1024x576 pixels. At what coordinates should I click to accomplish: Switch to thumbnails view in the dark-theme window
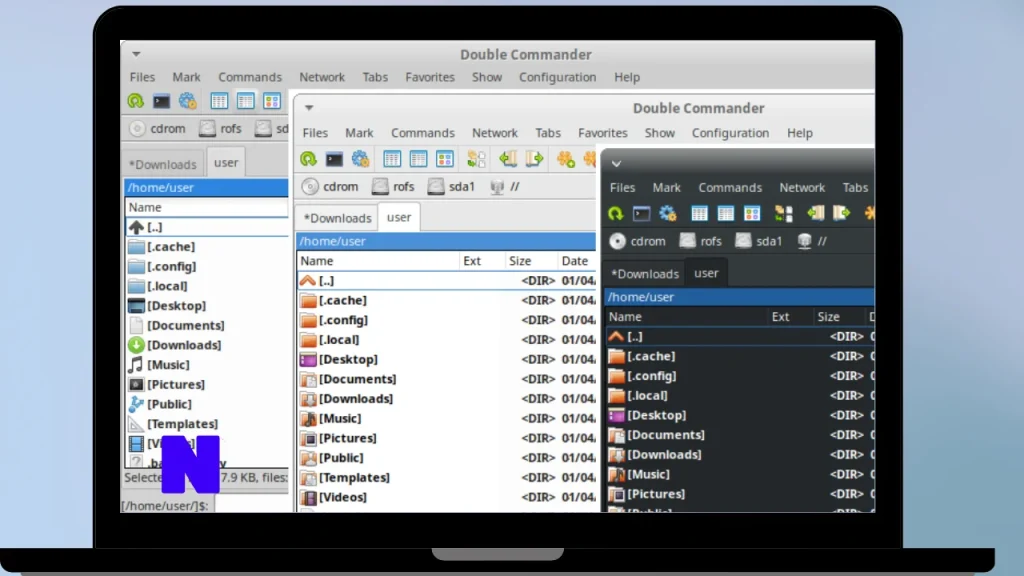[752, 214]
